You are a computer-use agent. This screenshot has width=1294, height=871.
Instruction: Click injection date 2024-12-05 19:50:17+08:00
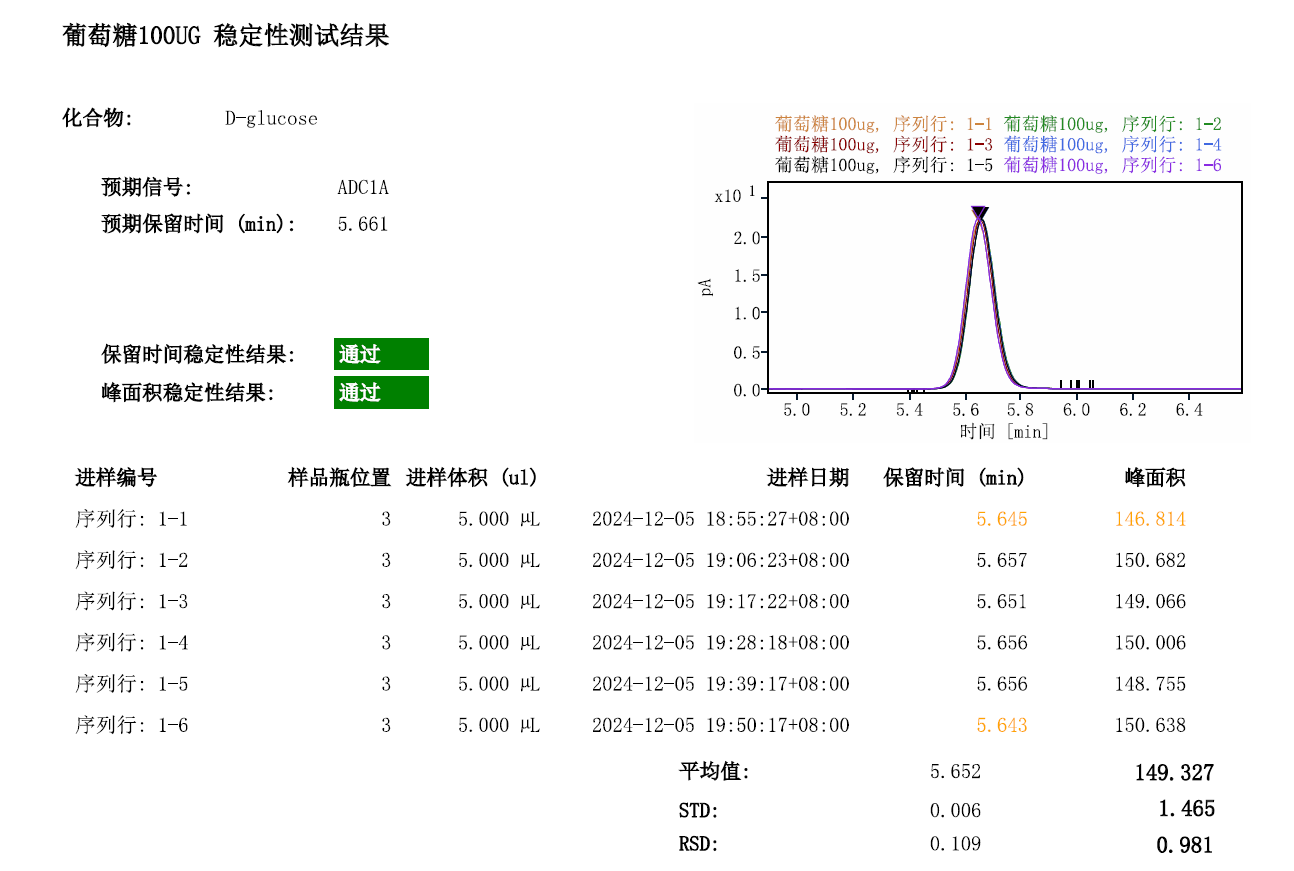click(721, 725)
